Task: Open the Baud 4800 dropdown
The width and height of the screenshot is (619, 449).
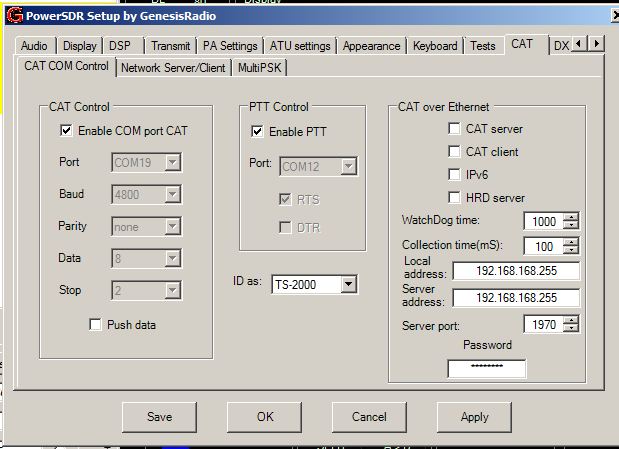Action: (173, 194)
